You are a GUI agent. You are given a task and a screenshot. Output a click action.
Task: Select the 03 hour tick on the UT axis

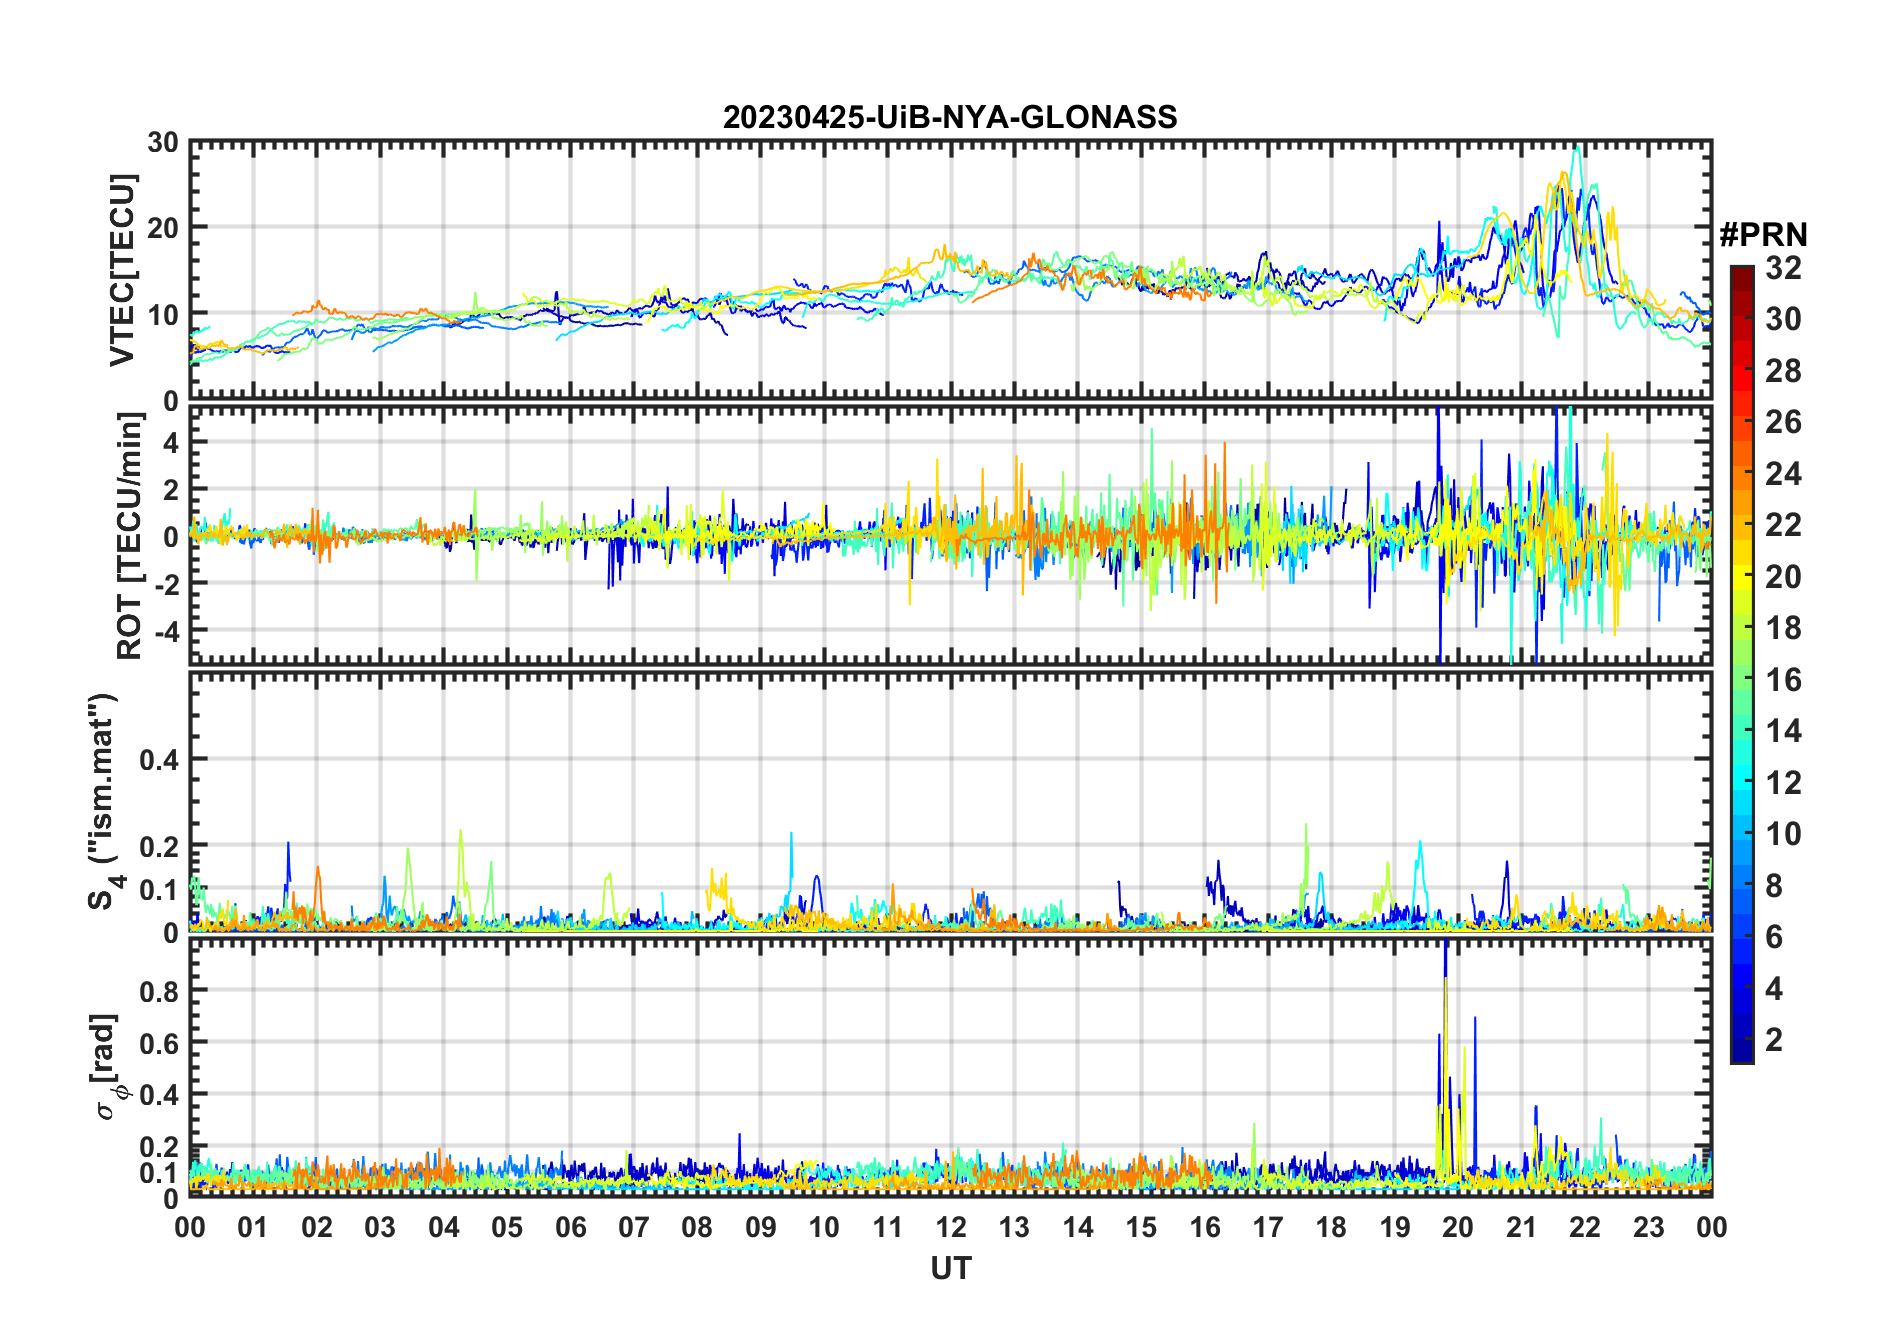[x=380, y=1227]
